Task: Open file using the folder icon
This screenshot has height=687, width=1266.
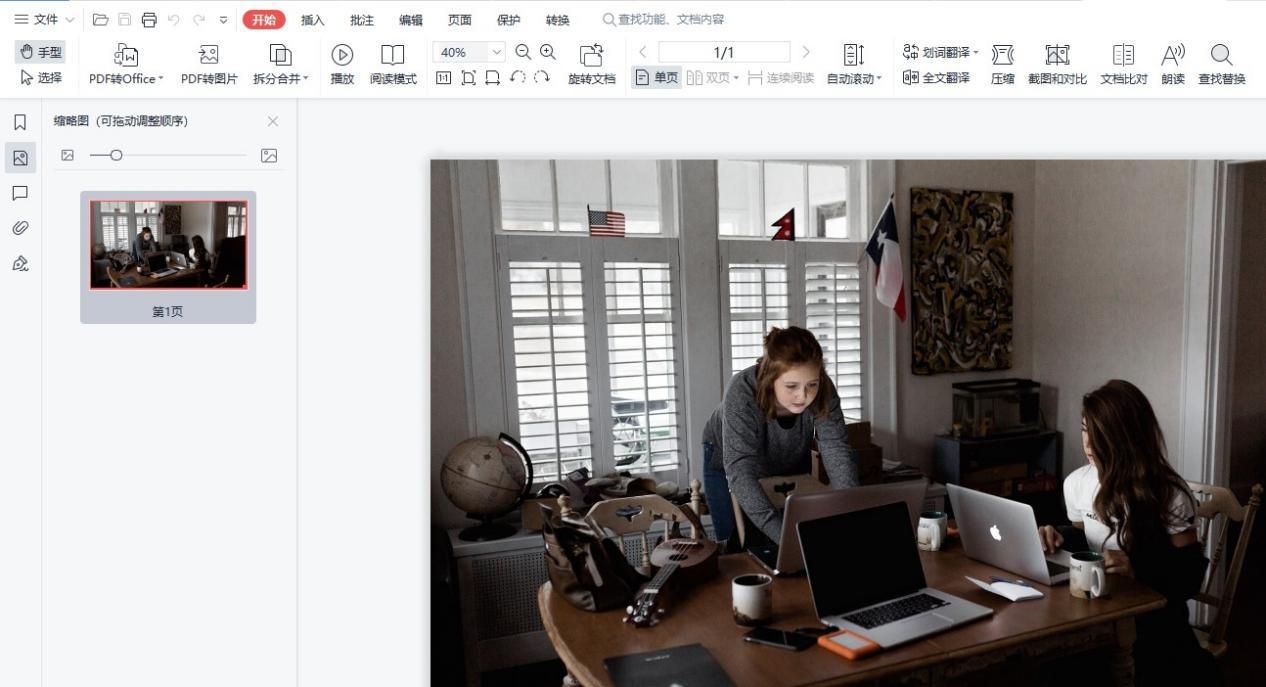Action: 100,20
